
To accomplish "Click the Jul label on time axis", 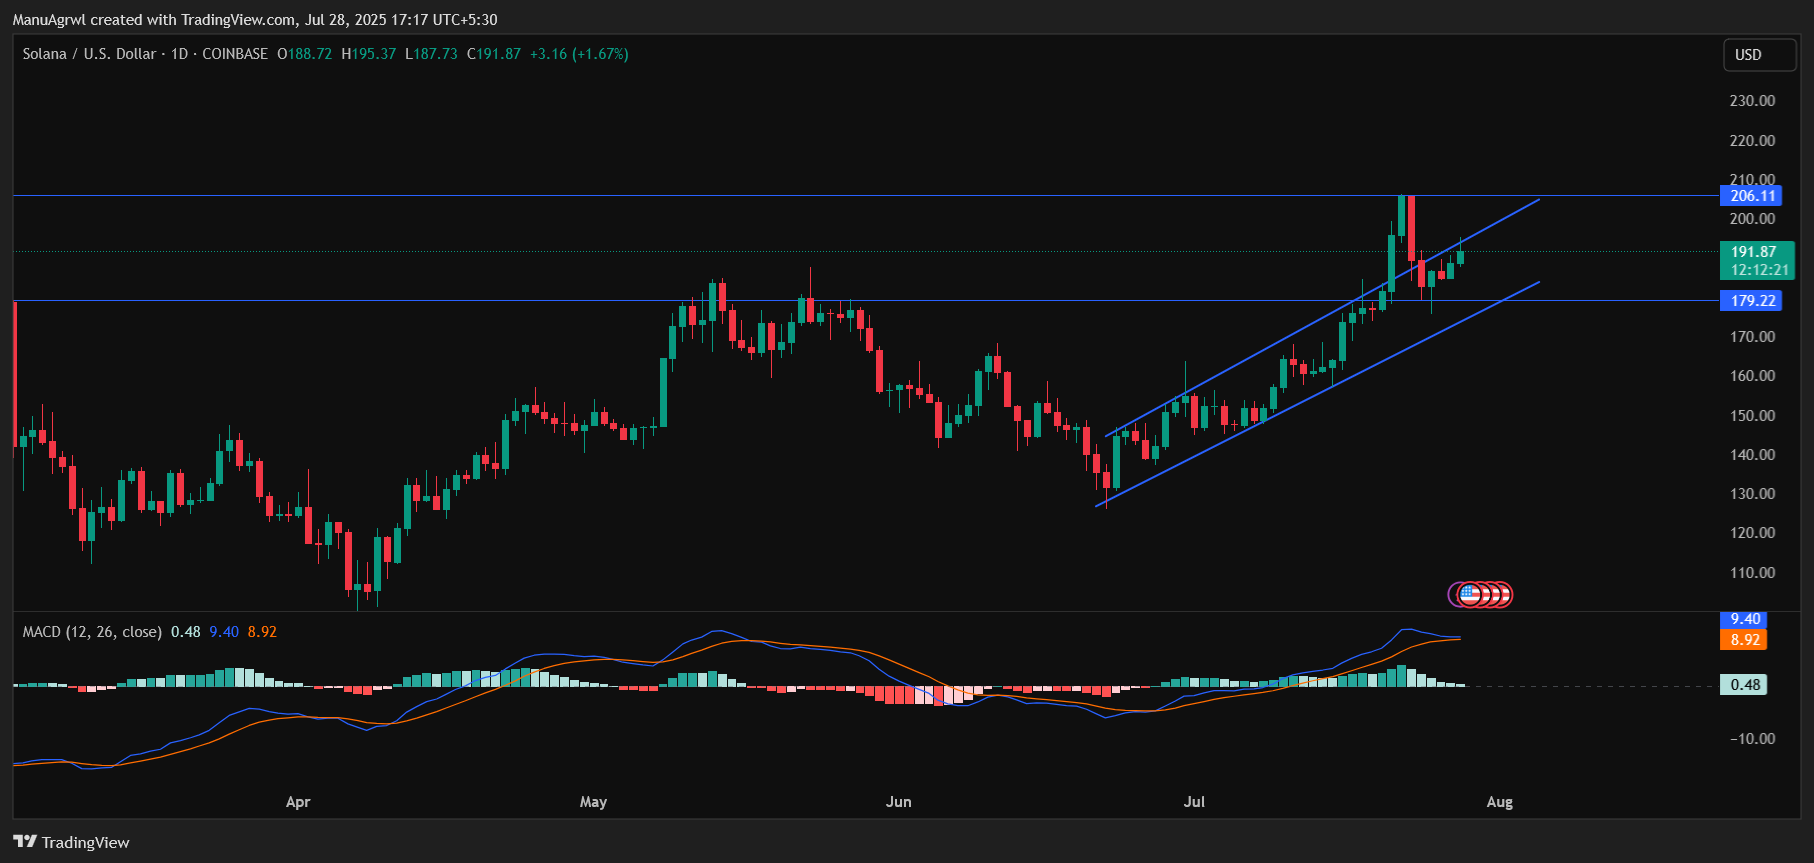I will (1194, 802).
